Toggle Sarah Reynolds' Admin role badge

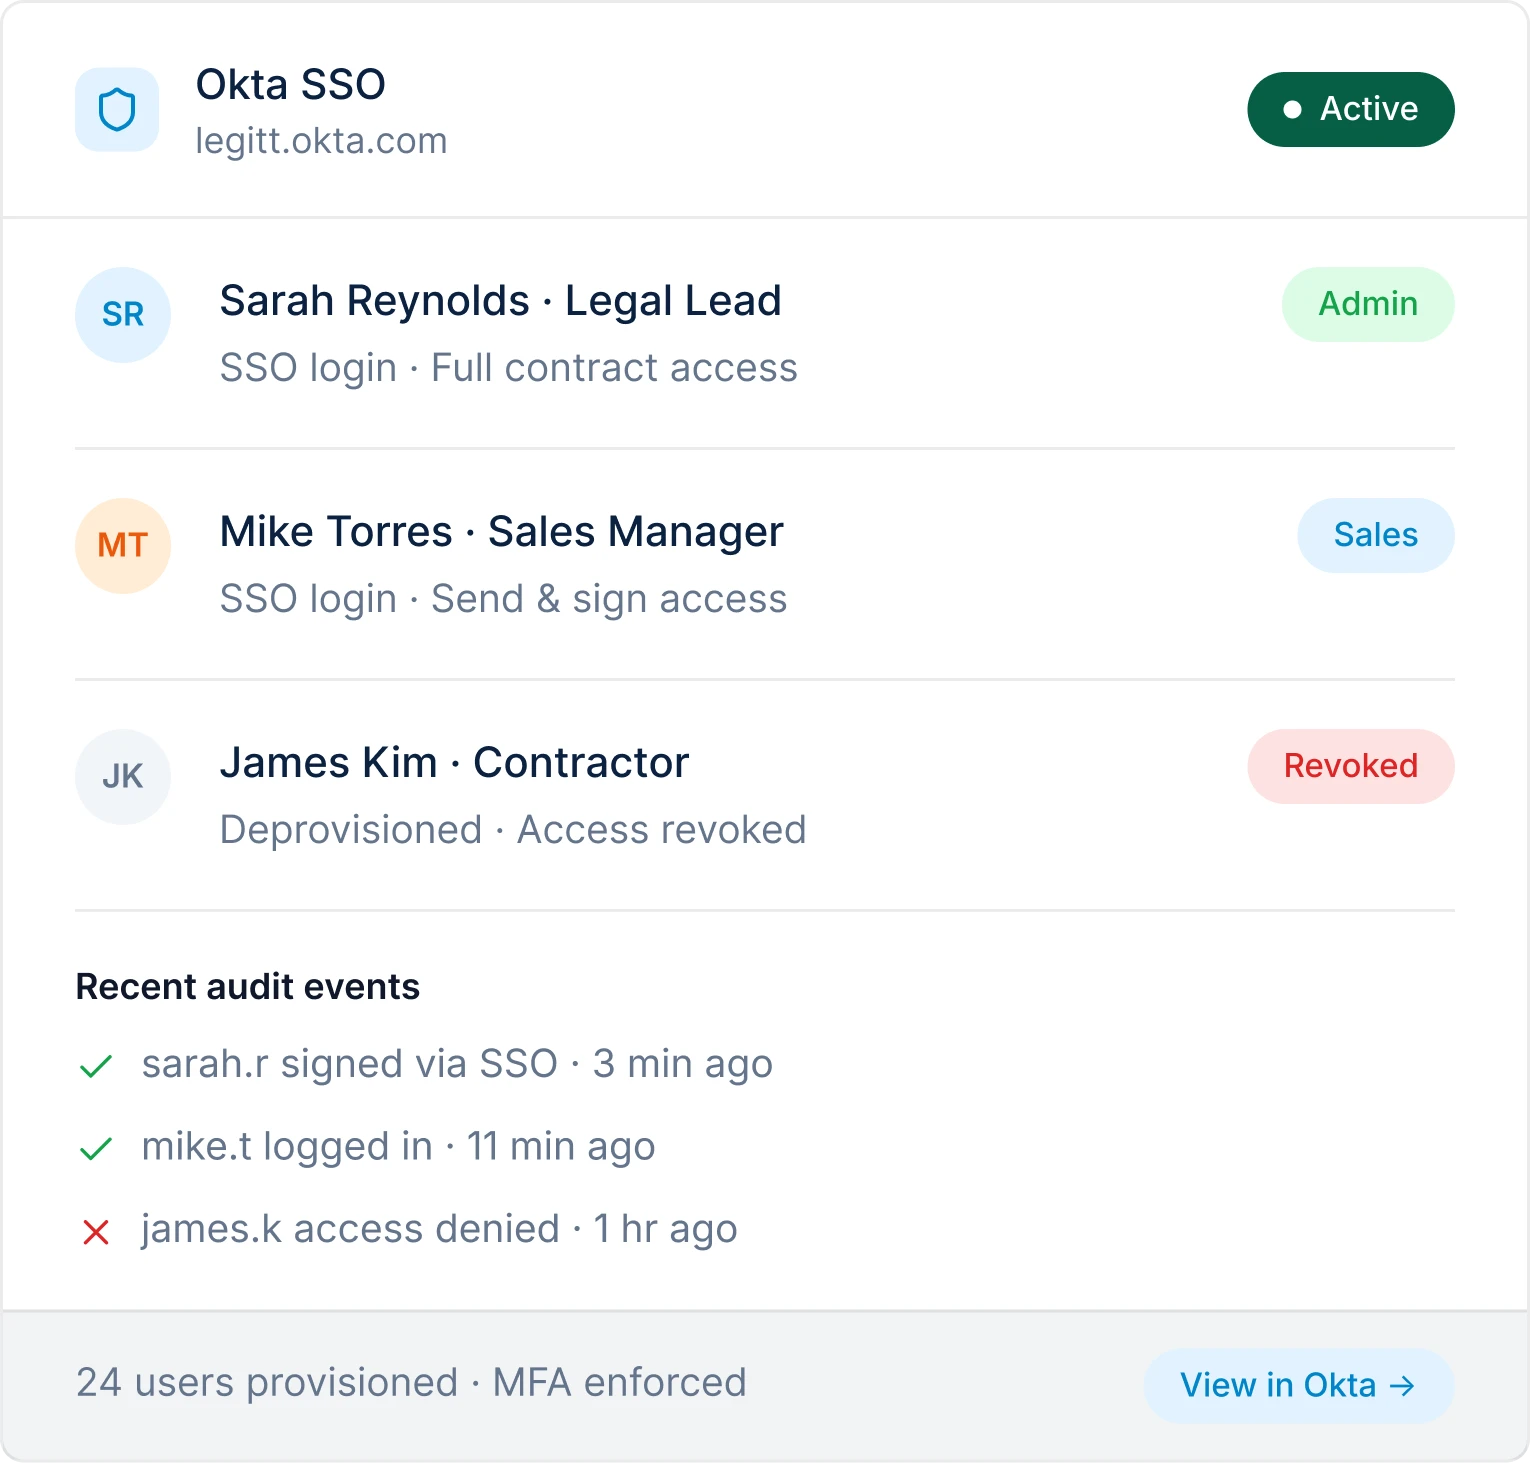pos(1367,304)
